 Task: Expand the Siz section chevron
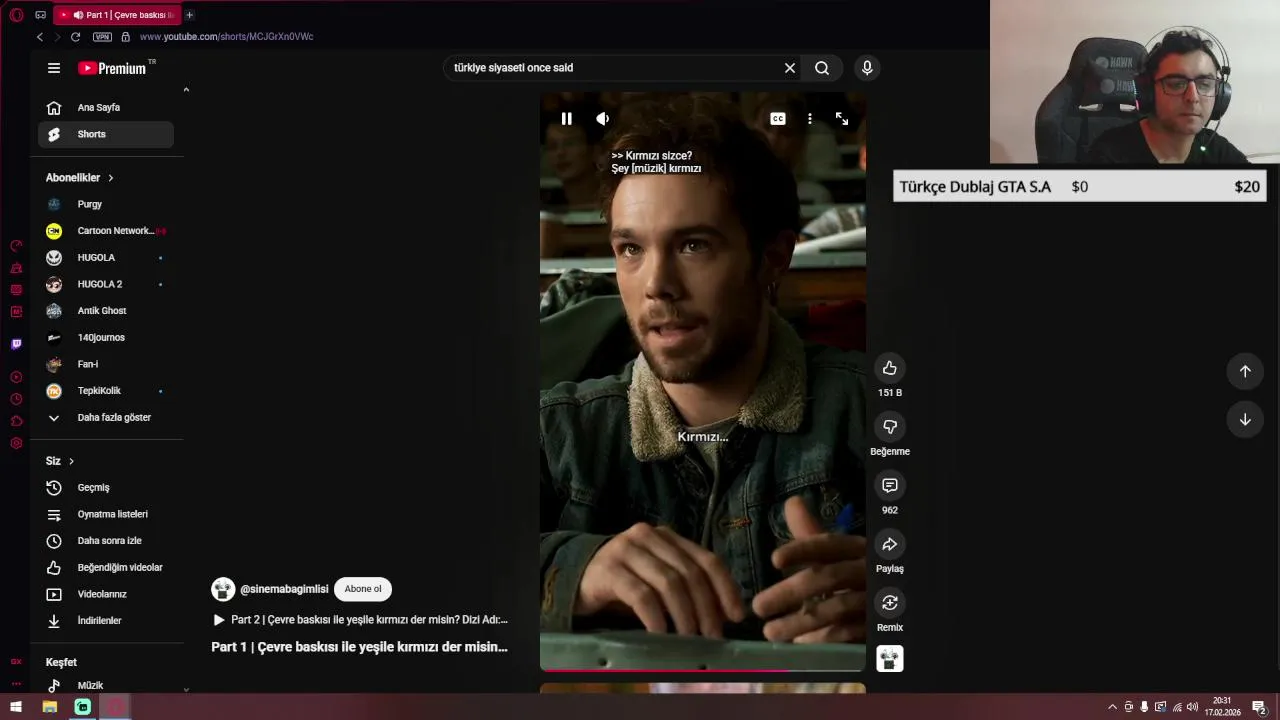tap(71, 461)
